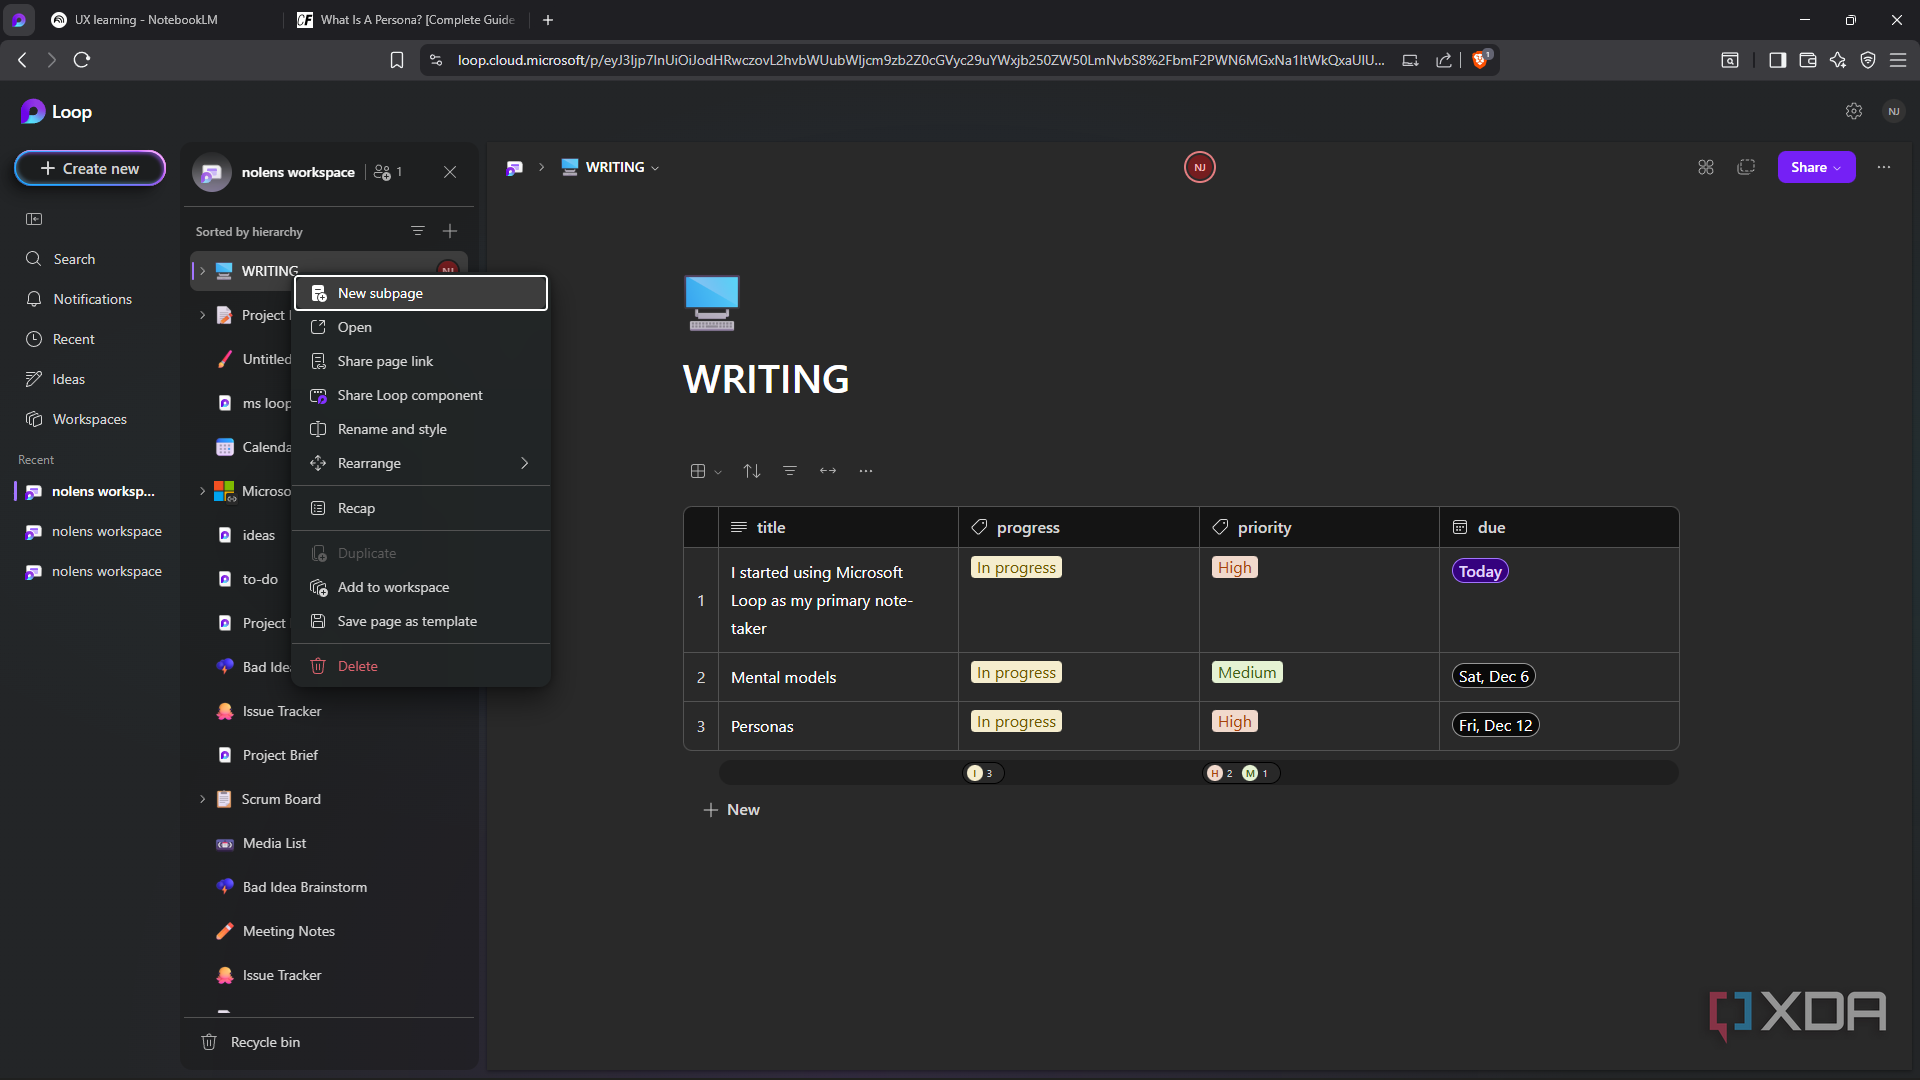Open the WRITING breadcrumb dropdown

[655, 168]
